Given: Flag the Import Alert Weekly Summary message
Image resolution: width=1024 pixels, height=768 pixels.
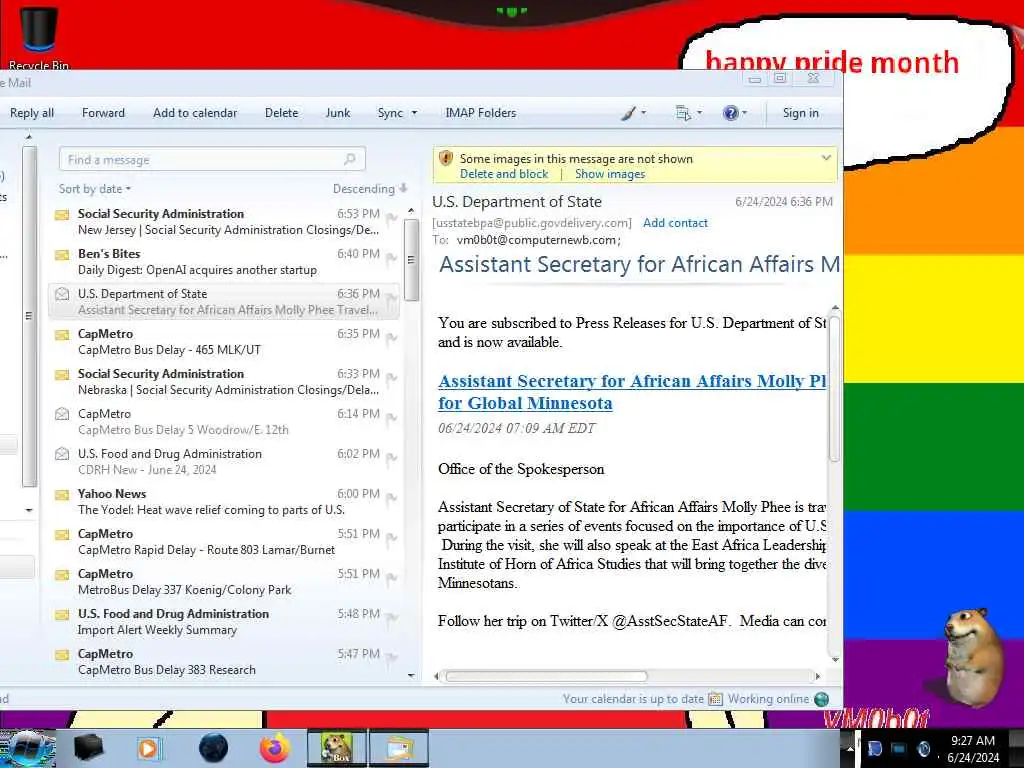Looking at the screenshot, I should point(392,619).
